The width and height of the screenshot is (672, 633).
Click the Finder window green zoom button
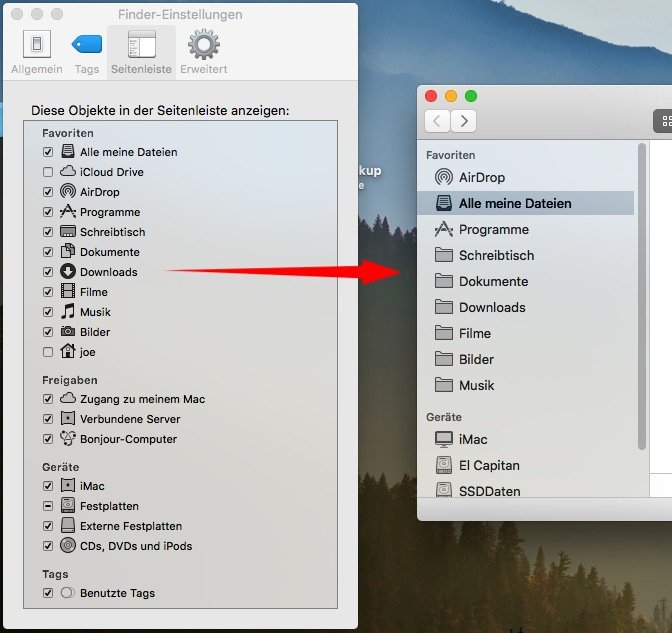[x=471, y=96]
